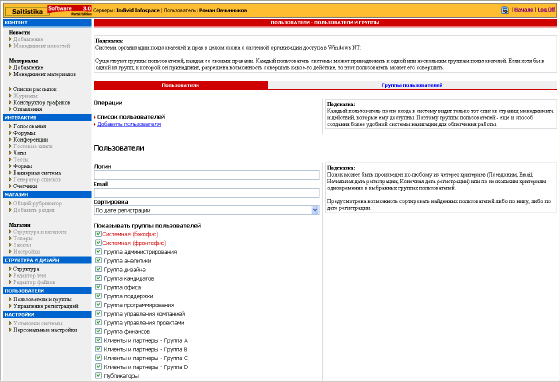Open Форумы in the sidebar
Screen dimensions: 560x382
pyautogui.click(x=24, y=133)
